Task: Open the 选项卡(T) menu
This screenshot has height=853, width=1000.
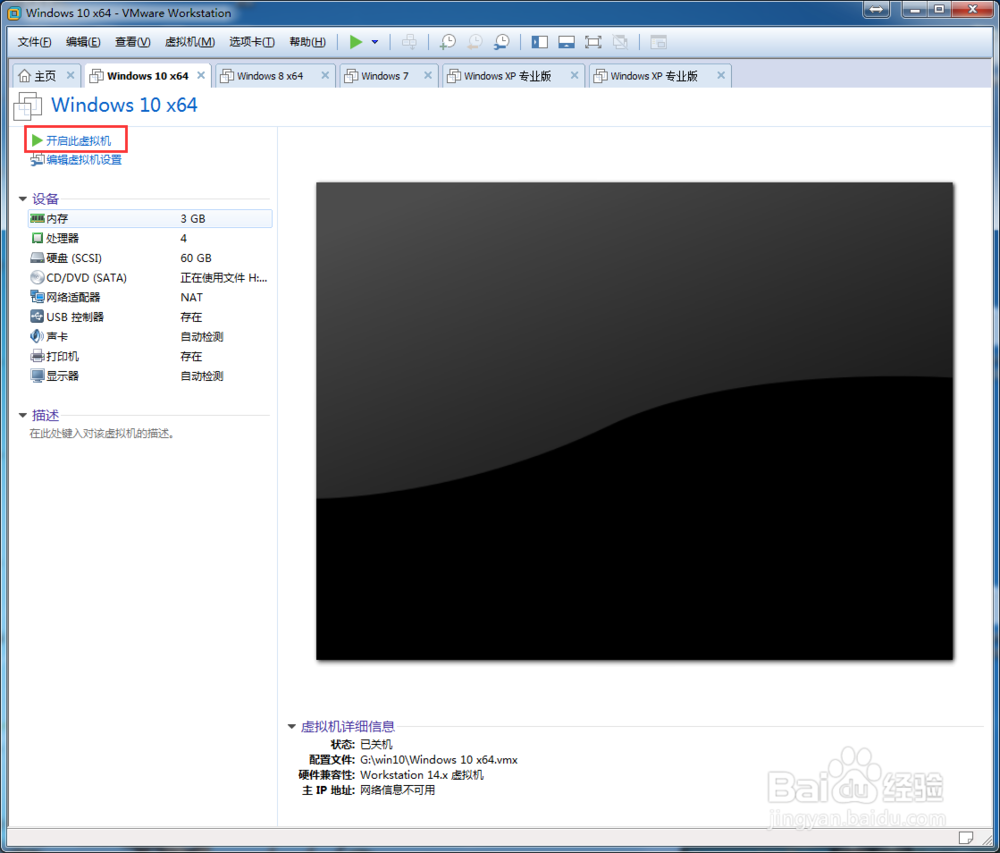Action: tap(252, 42)
